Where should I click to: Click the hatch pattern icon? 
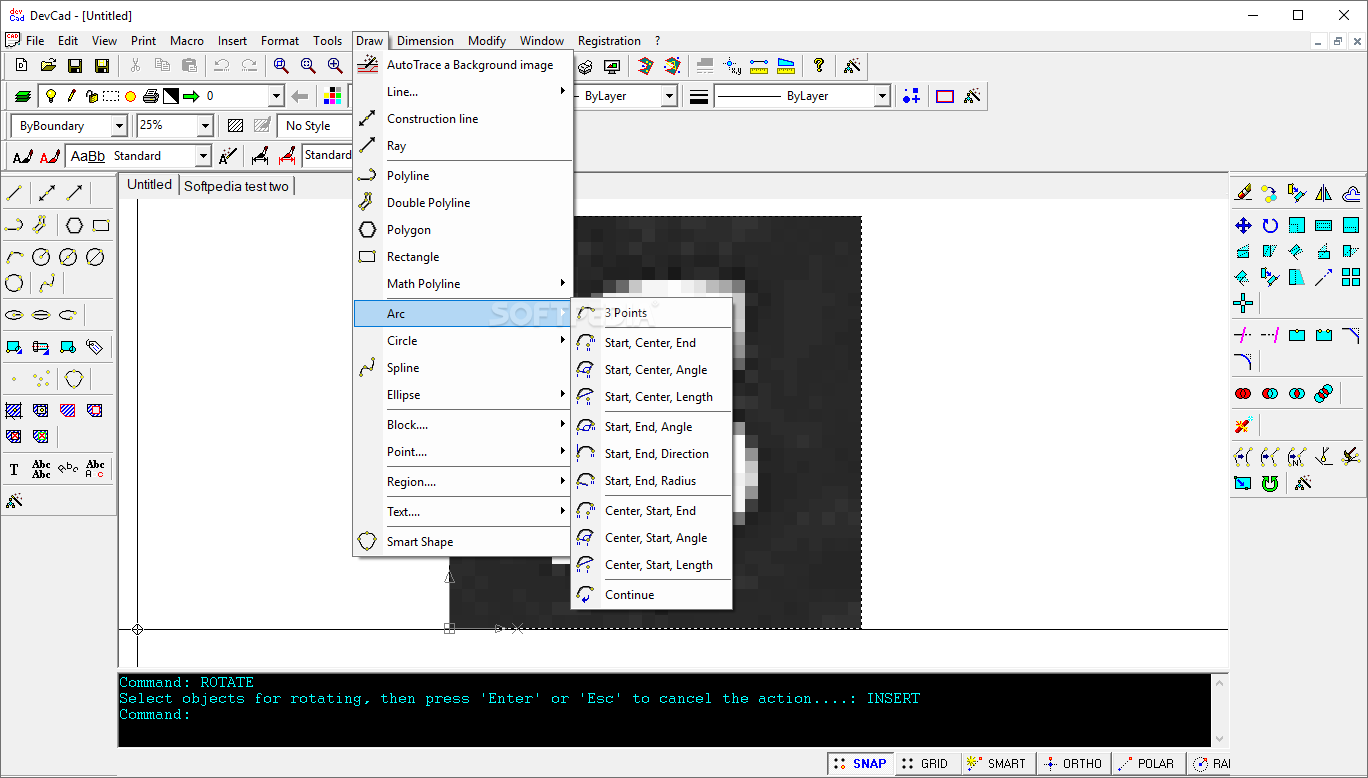pos(236,126)
